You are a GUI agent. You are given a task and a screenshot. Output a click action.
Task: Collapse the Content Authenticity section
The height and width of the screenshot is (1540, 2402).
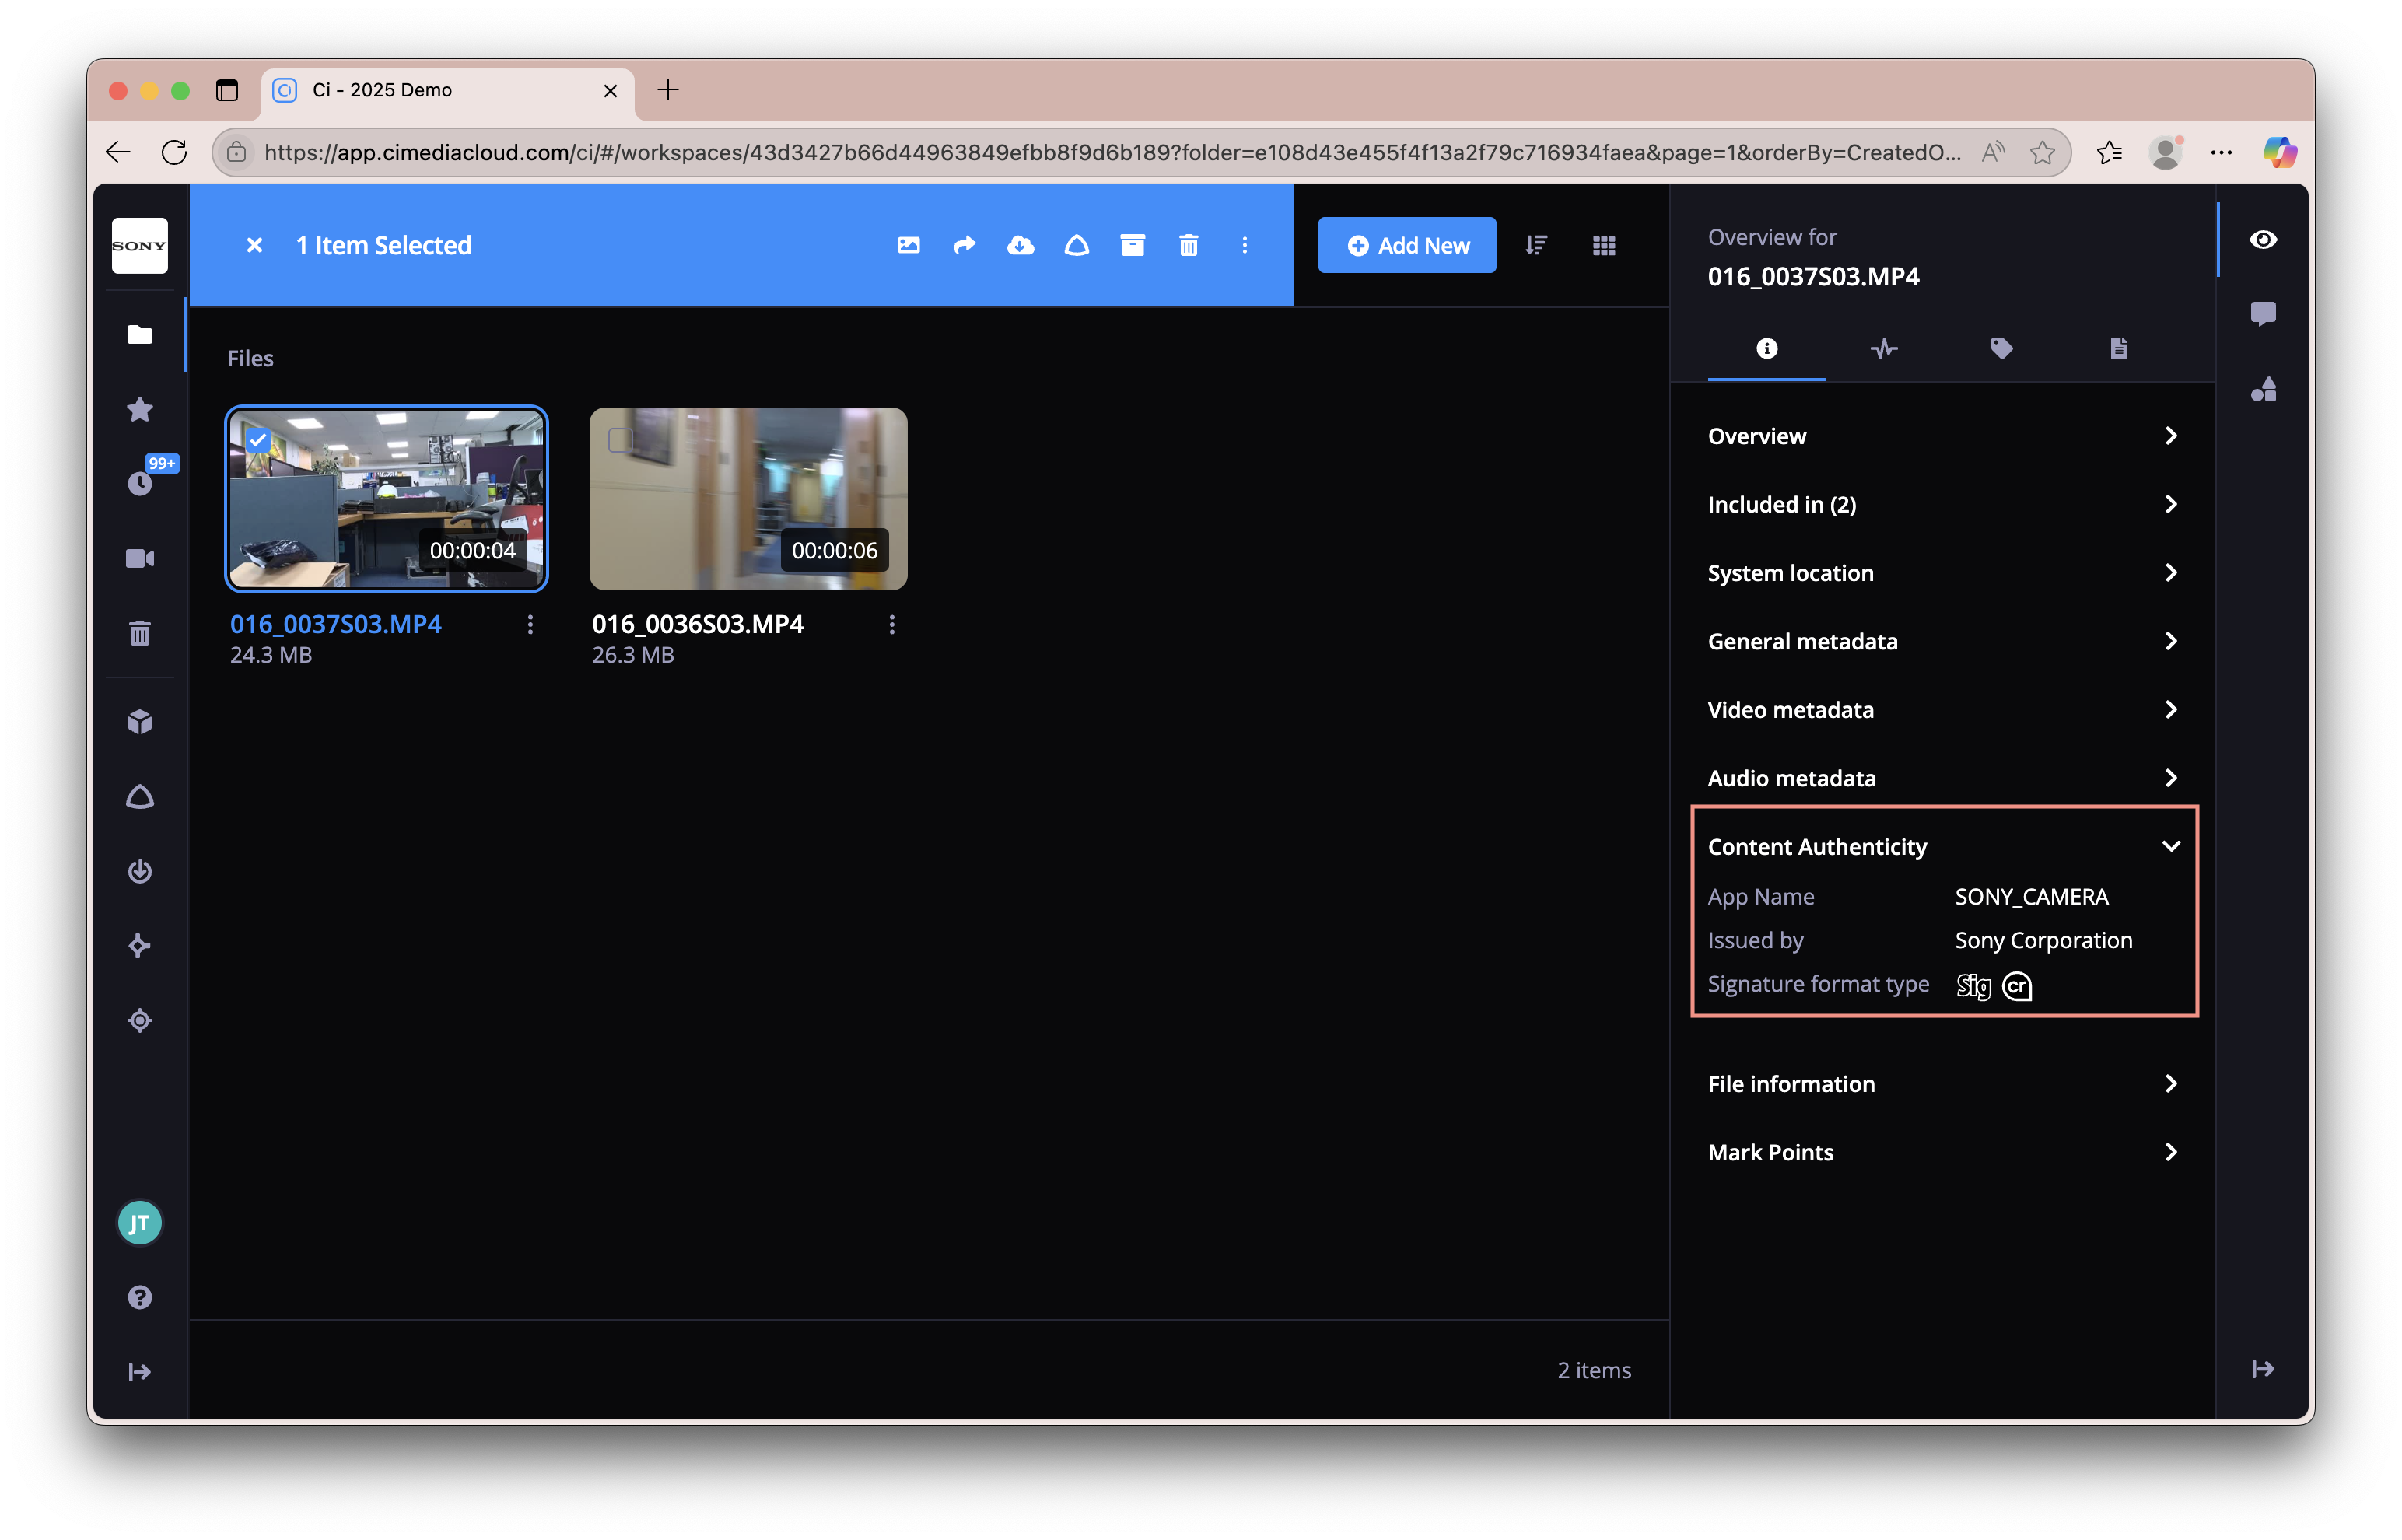1943,846
